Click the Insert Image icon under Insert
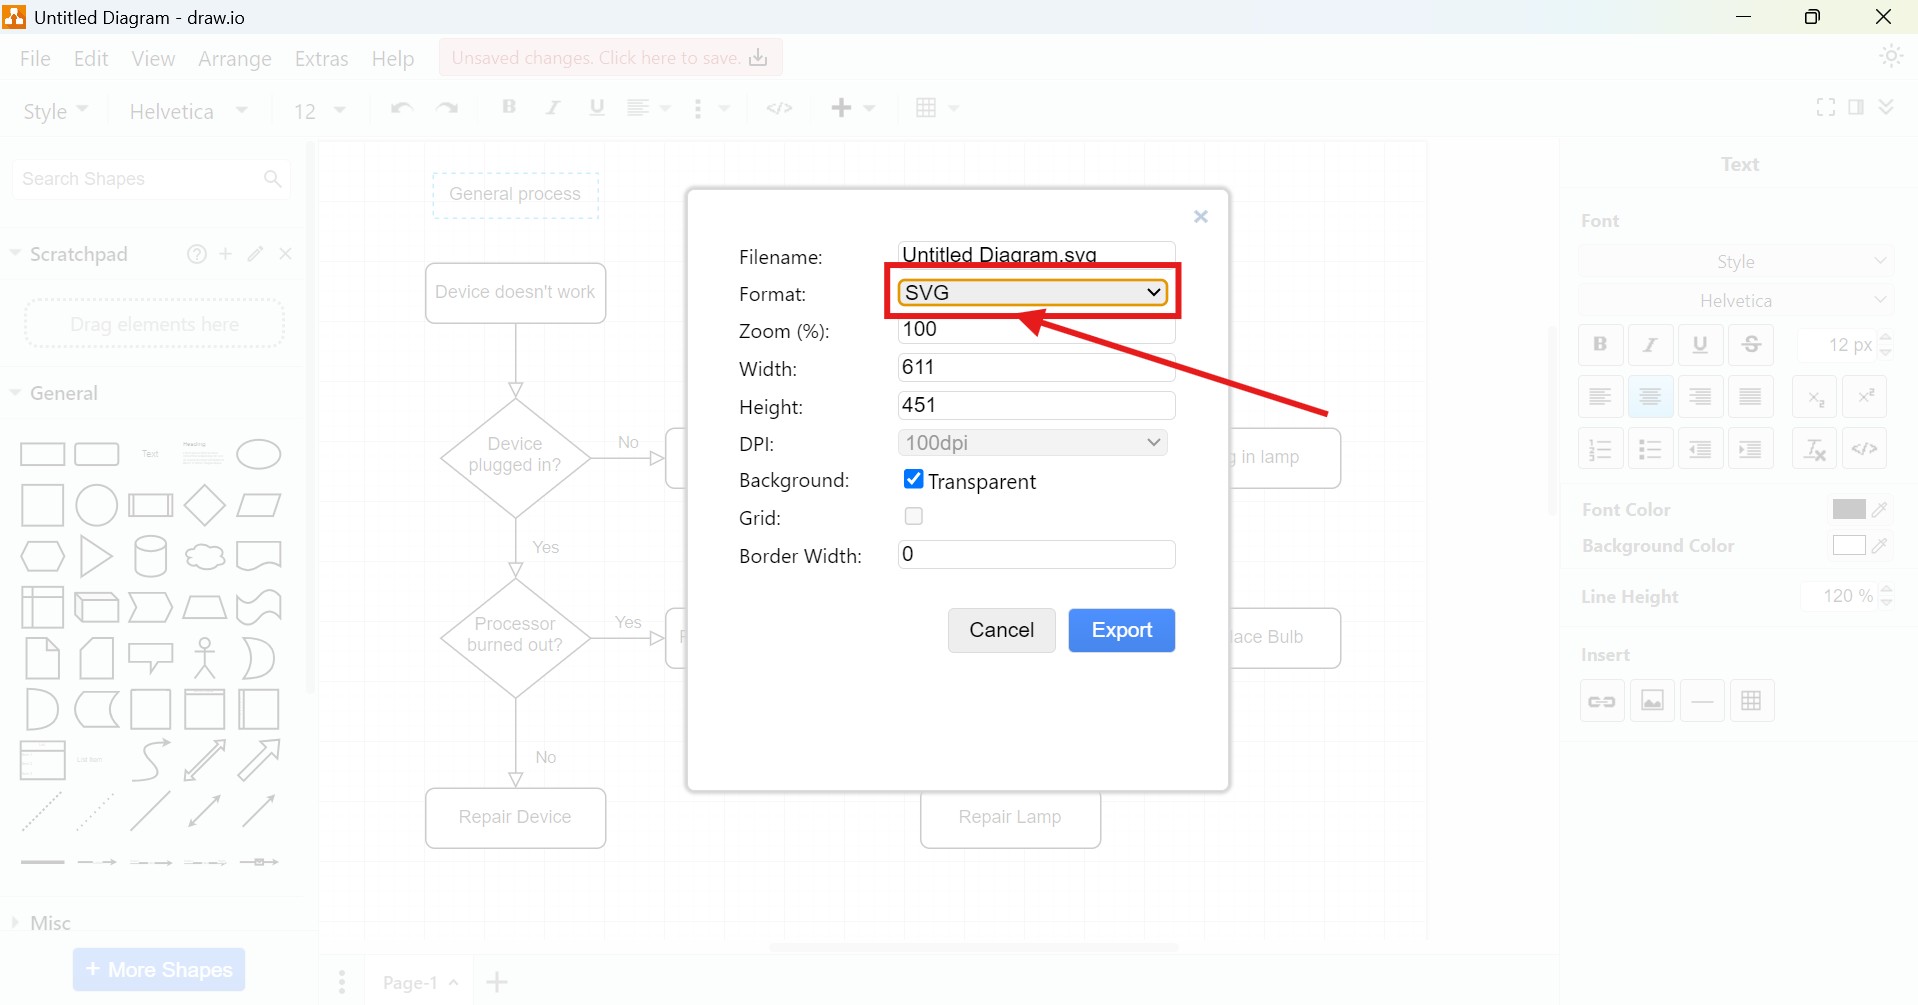The height and width of the screenshot is (1005, 1918). click(x=1652, y=700)
